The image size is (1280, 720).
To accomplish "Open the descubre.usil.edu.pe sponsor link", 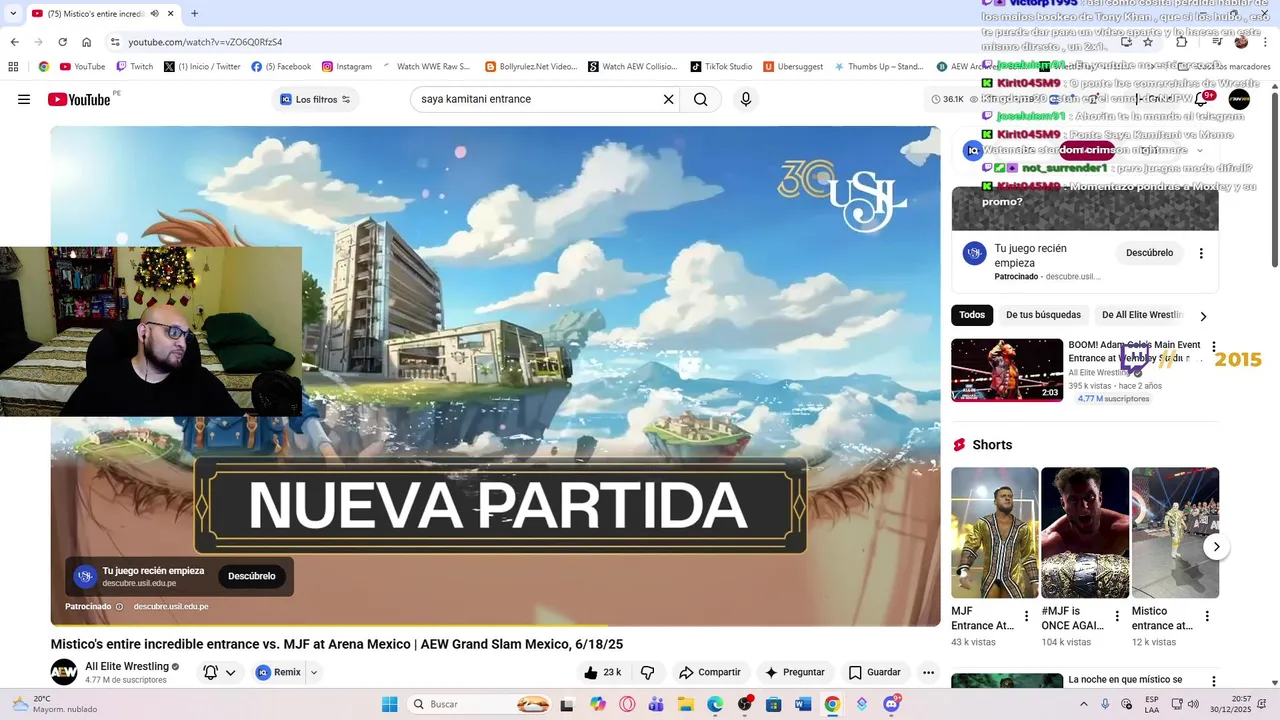I will click(171, 607).
